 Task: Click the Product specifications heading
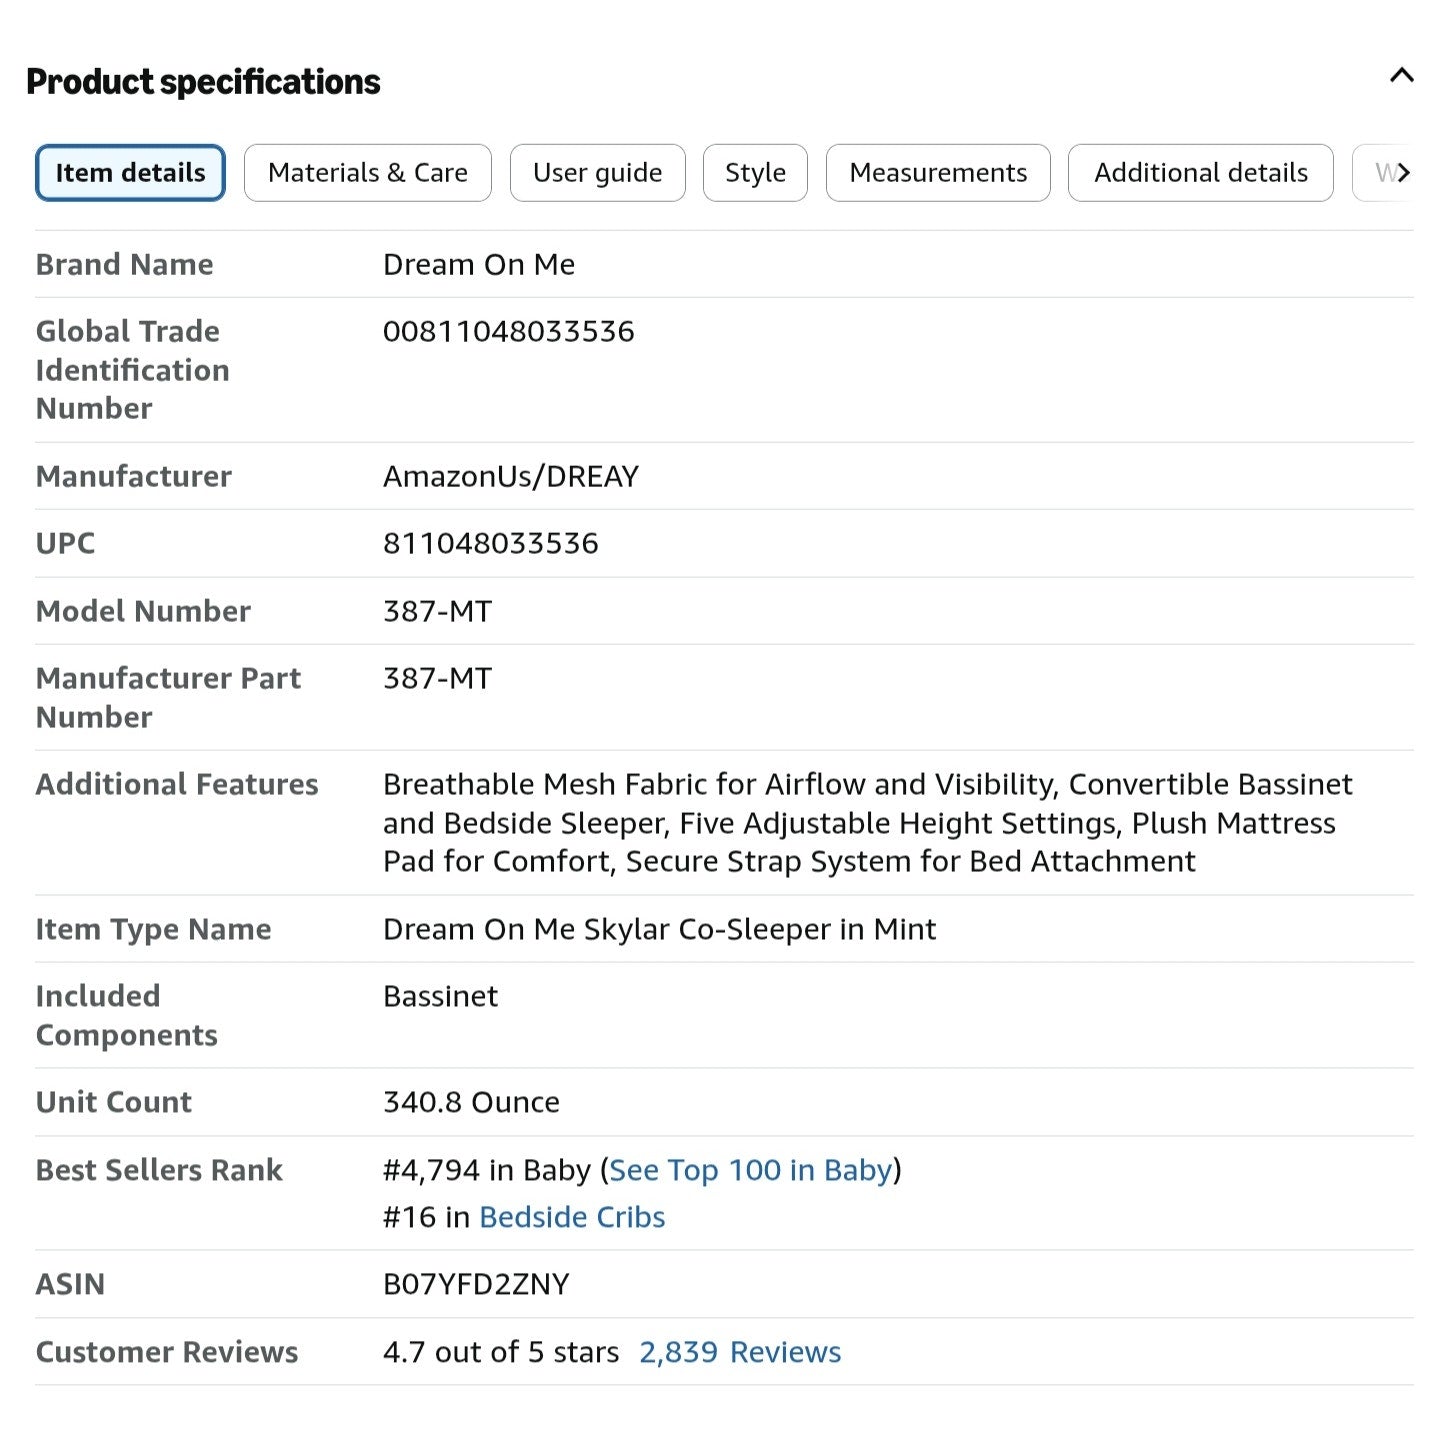click(x=203, y=82)
